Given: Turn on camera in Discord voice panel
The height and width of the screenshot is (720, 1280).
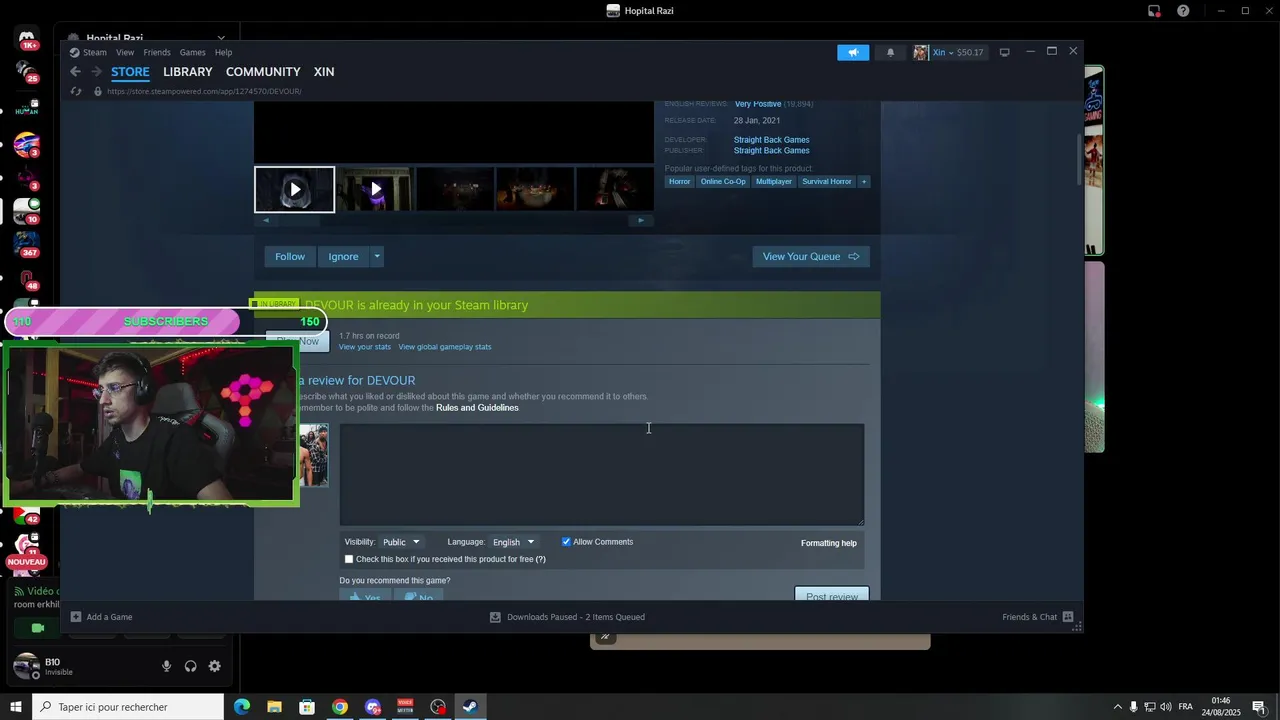Looking at the screenshot, I should [38, 628].
